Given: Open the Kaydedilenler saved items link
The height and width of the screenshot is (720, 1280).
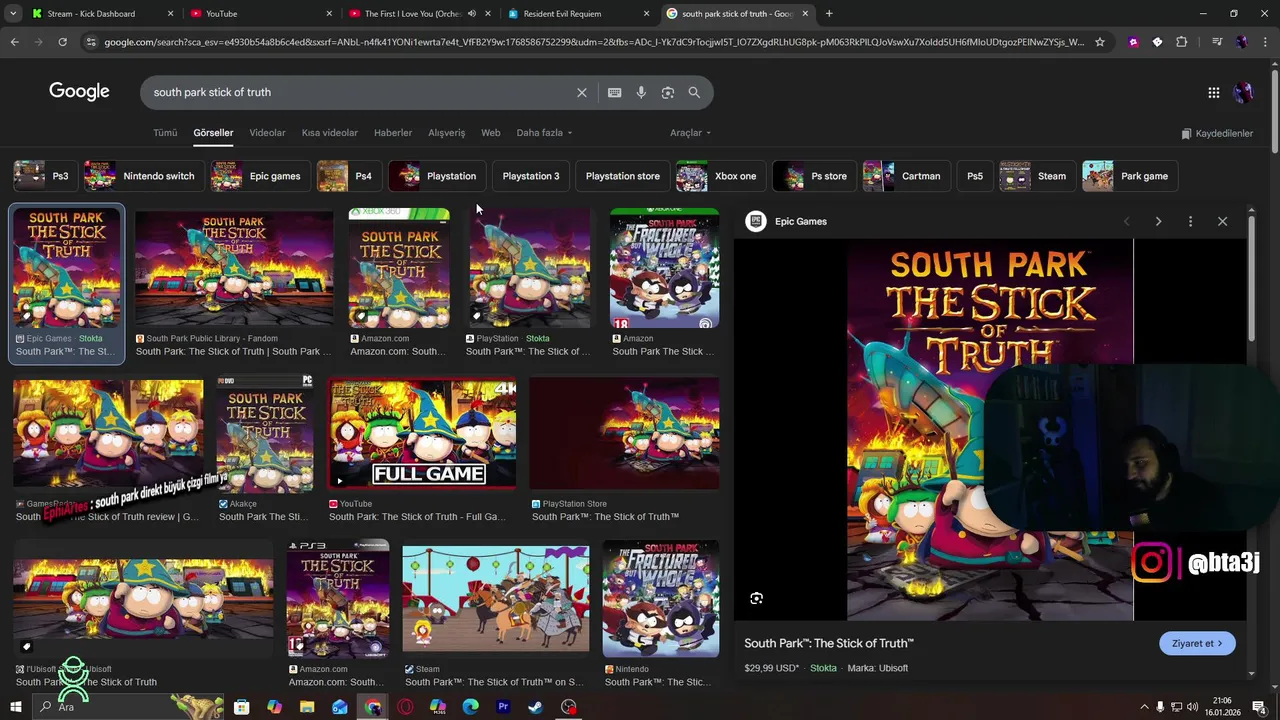Looking at the screenshot, I should click(1217, 133).
